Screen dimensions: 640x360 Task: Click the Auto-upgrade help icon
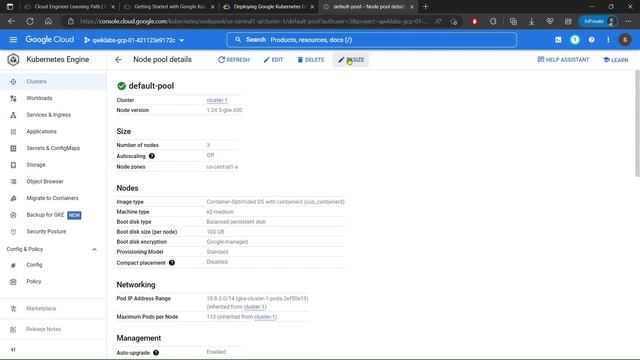[156, 353]
